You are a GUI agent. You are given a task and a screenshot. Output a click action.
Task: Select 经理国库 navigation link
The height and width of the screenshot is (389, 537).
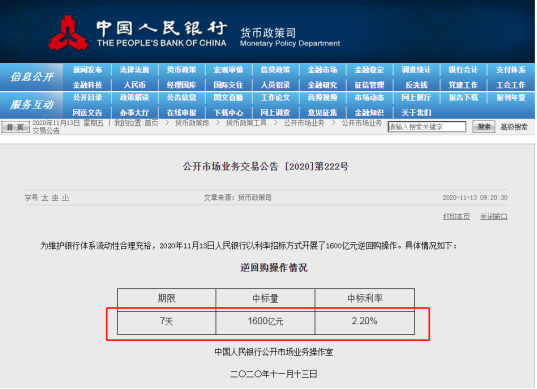pos(182,85)
